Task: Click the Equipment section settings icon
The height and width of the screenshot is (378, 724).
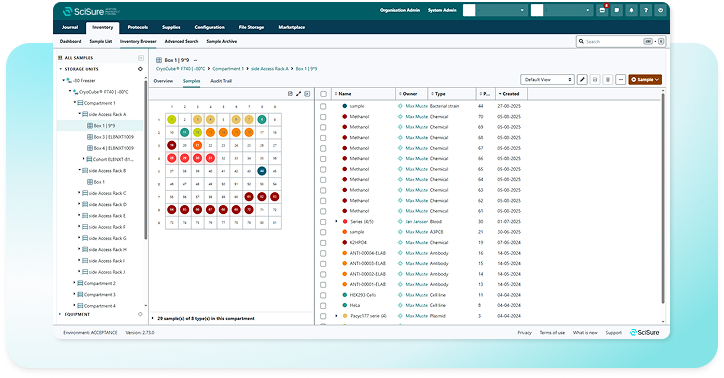Action: coord(140,314)
